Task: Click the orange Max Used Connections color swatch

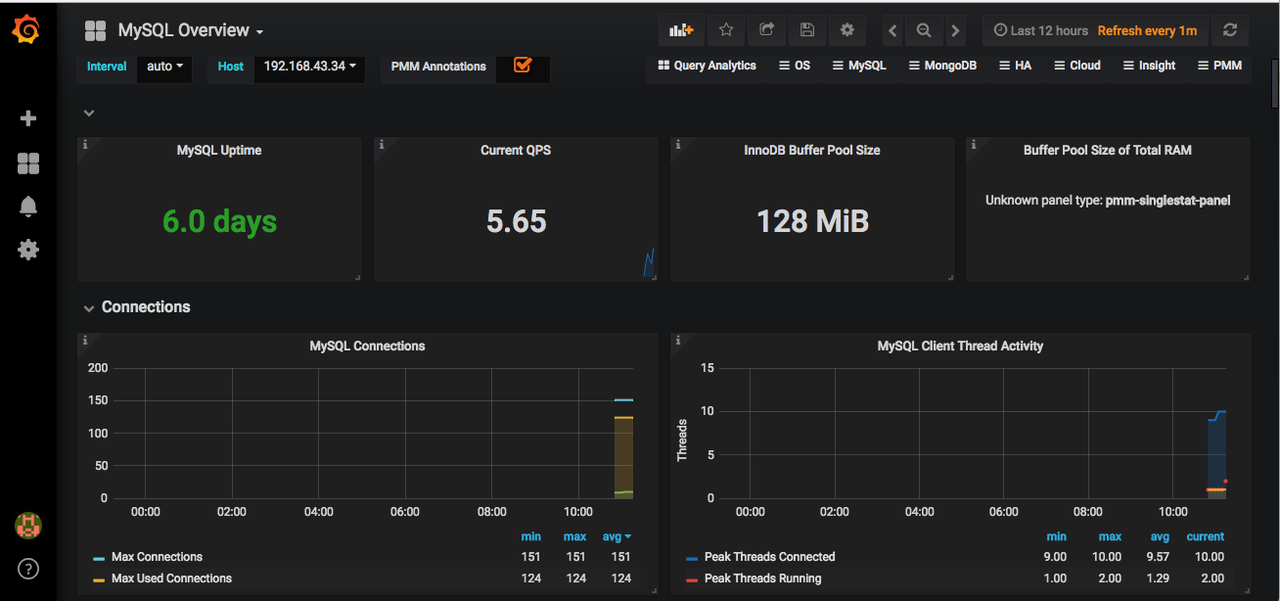Action: point(99,579)
